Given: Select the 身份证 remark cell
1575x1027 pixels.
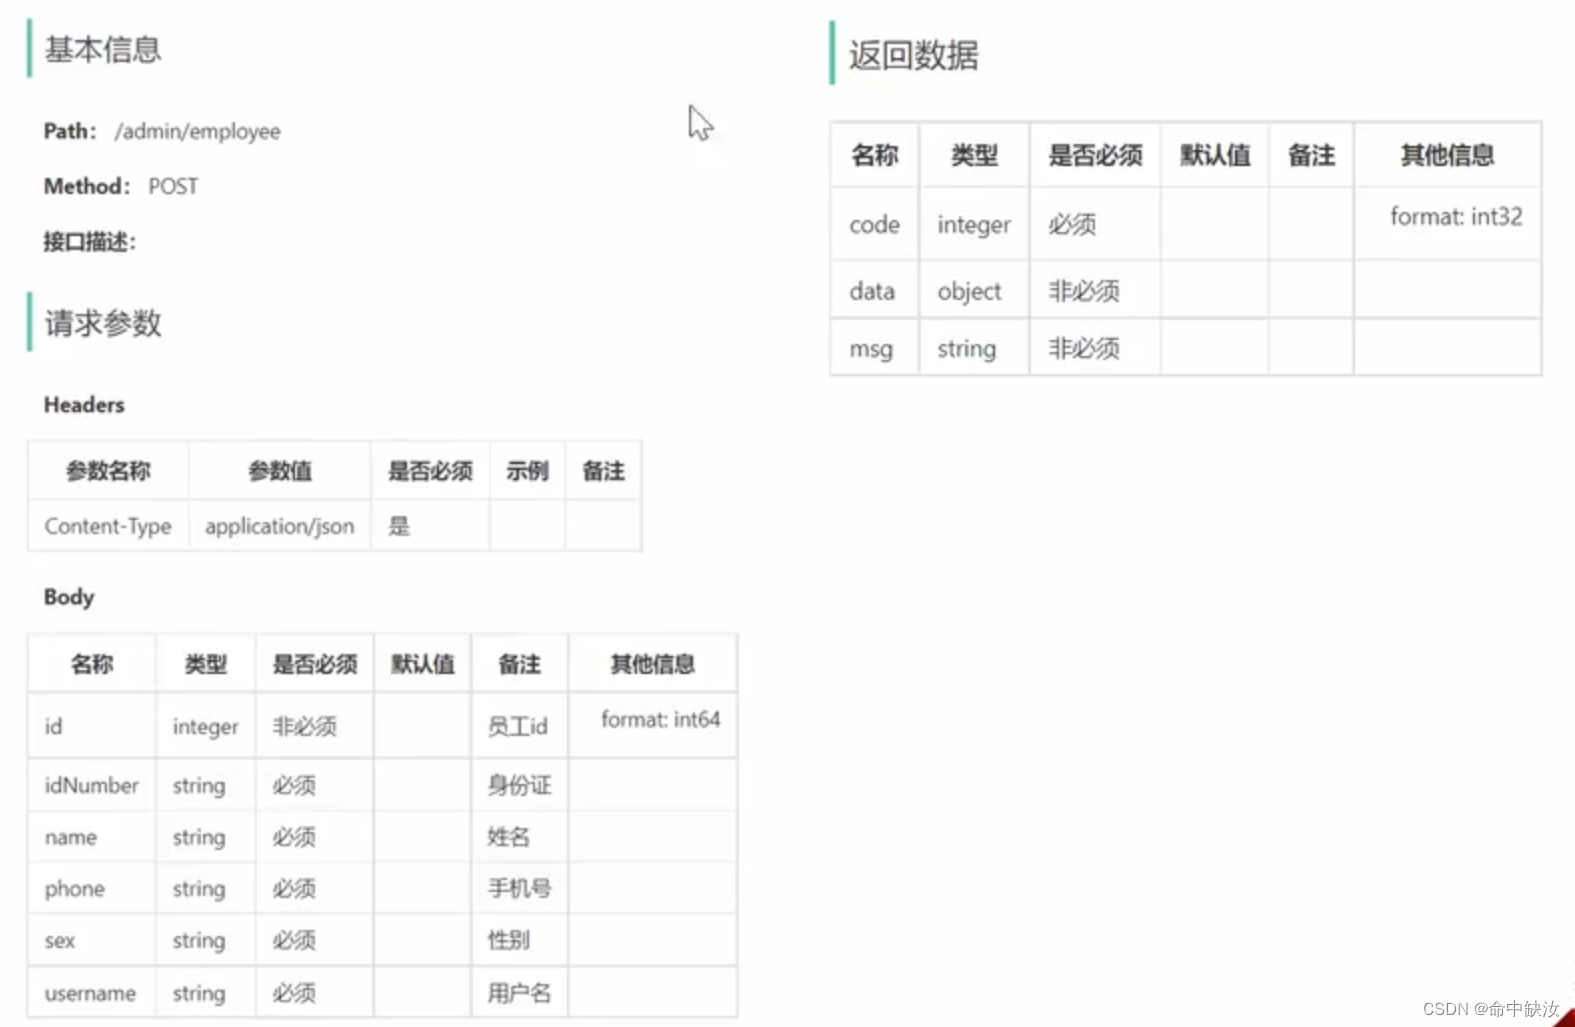Looking at the screenshot, I should pos(519,785).
